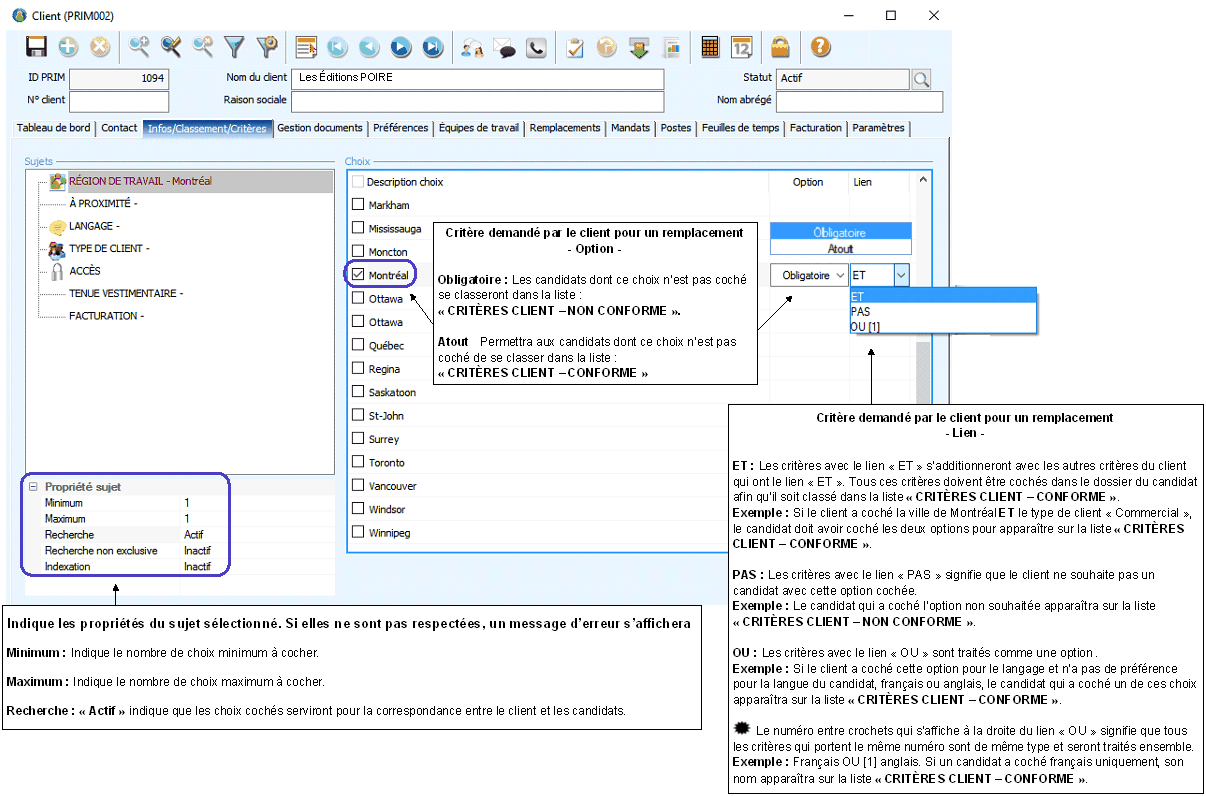The height and width of the screenshot is (796, 1206).
Task: Click the Save floppy disk icon
Action: [x=37, y=47]
